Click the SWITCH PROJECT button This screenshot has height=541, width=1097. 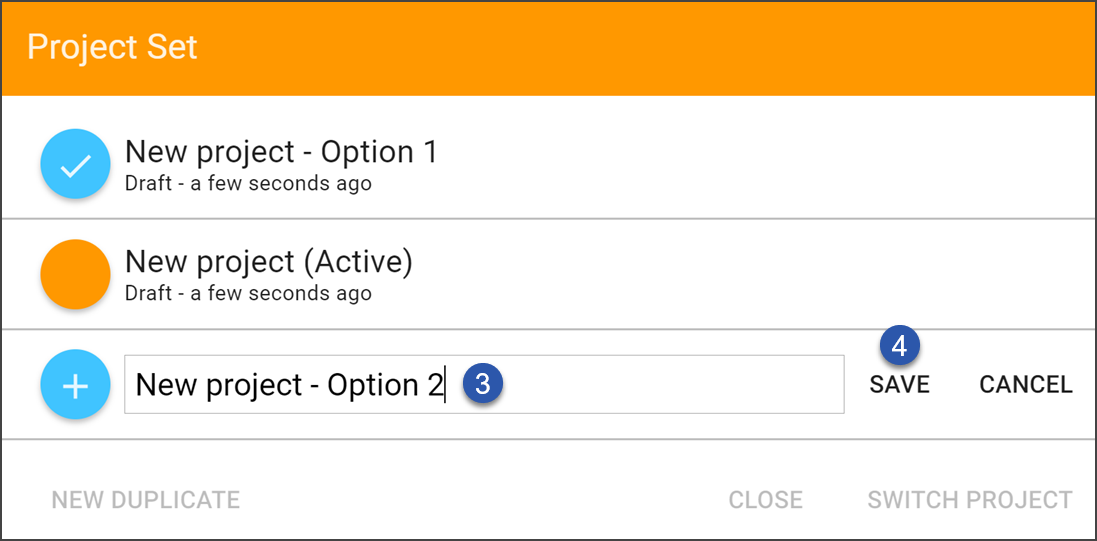(970, 500)
